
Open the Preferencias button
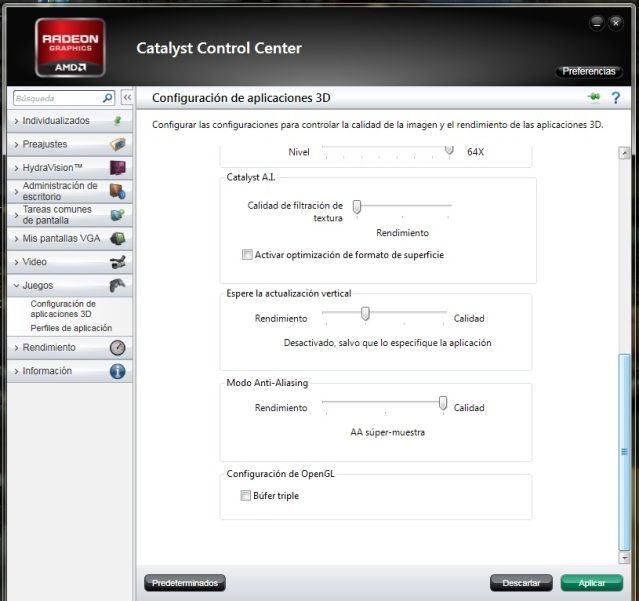coord(589,71)
